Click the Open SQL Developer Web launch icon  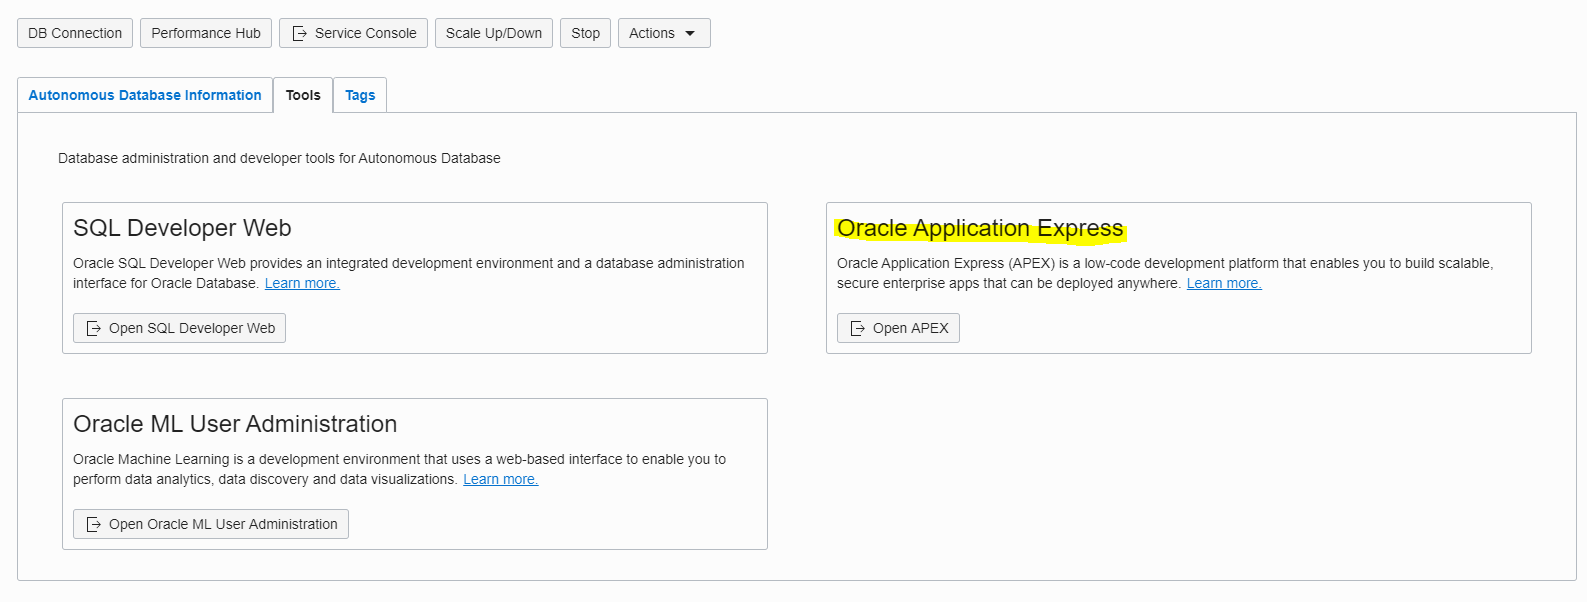coord(93,328)
